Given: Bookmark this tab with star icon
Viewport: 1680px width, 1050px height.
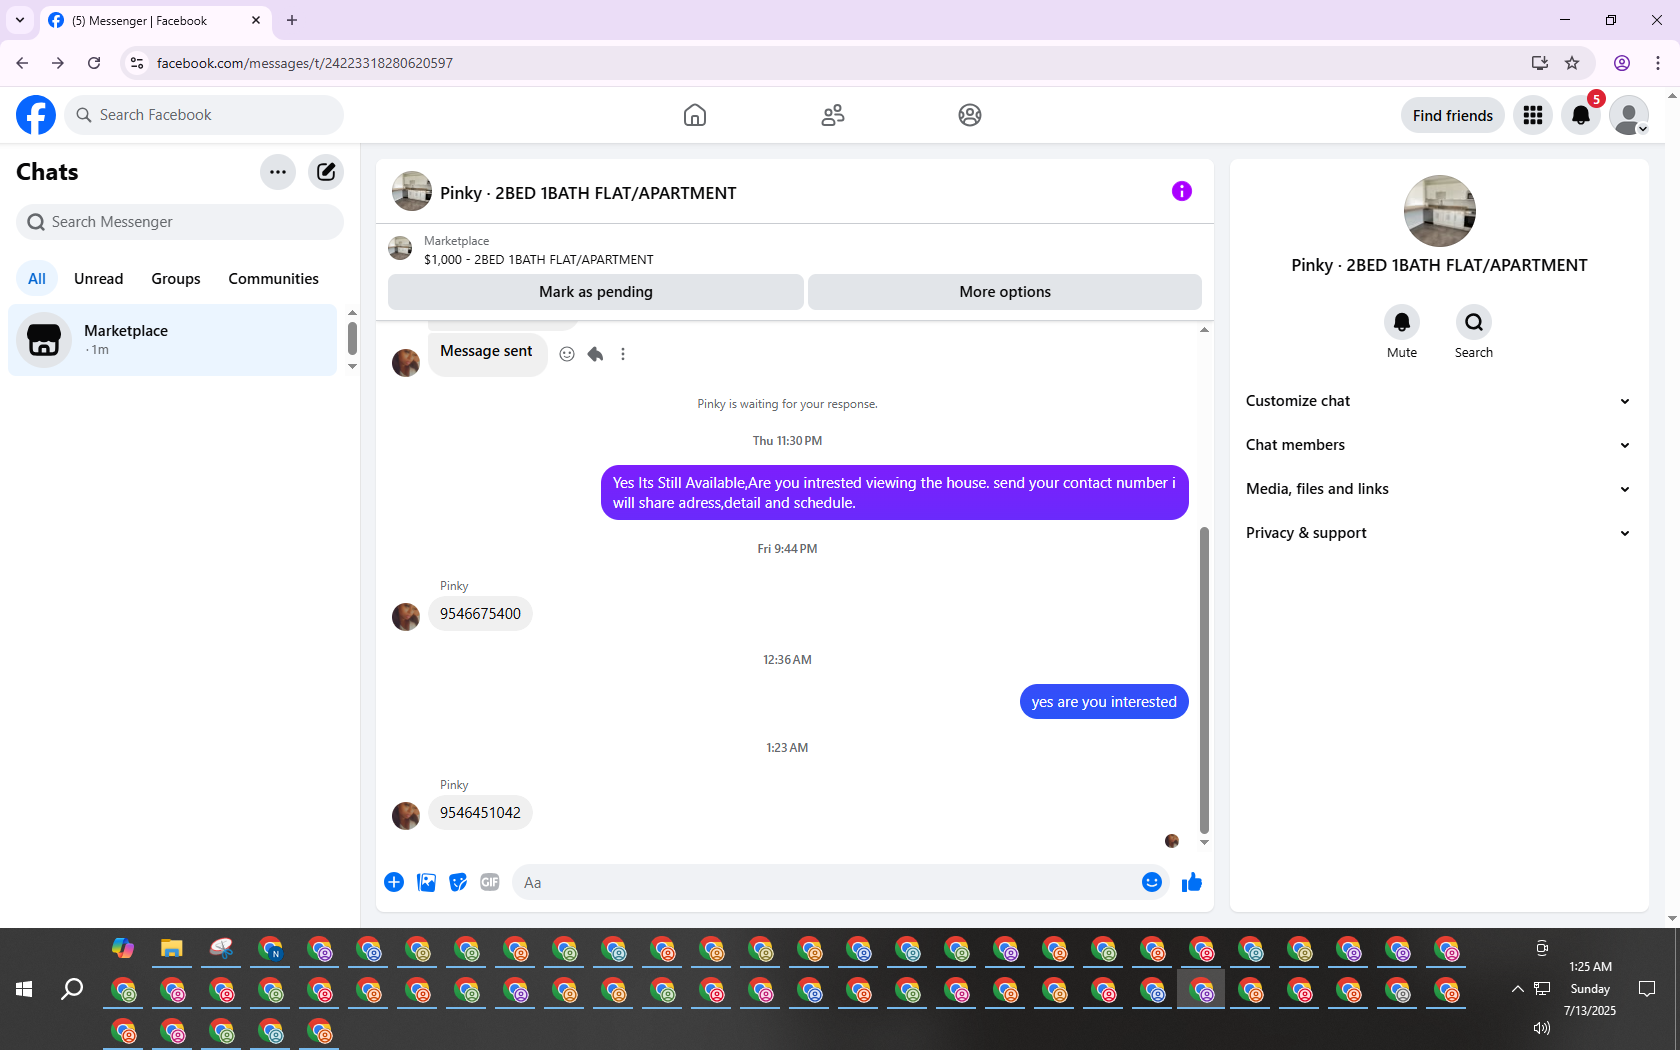Looking at the screenshot, I should (1572, 63).
